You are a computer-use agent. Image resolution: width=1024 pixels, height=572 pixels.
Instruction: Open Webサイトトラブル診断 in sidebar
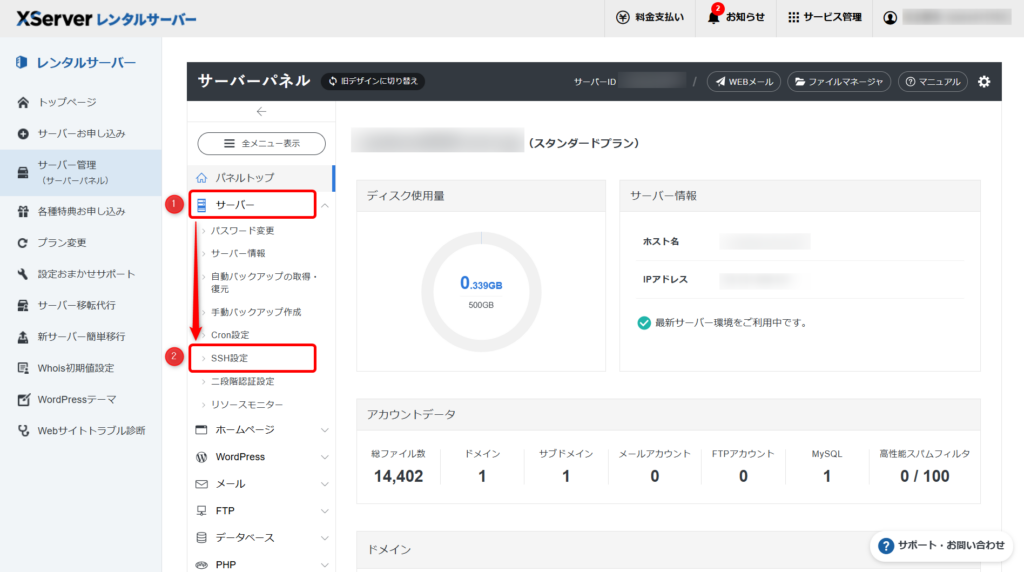(x=90, y=430)
